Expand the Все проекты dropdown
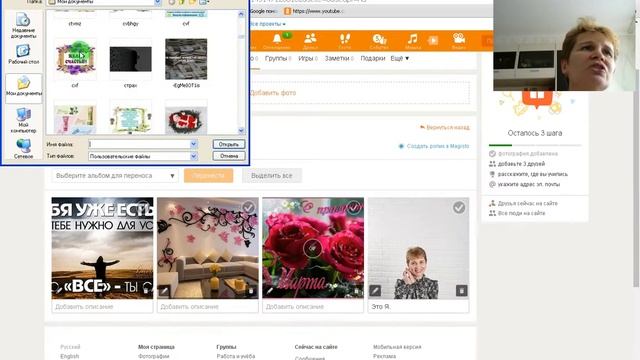Screen dimensions: 640x360 click(267, 24)
